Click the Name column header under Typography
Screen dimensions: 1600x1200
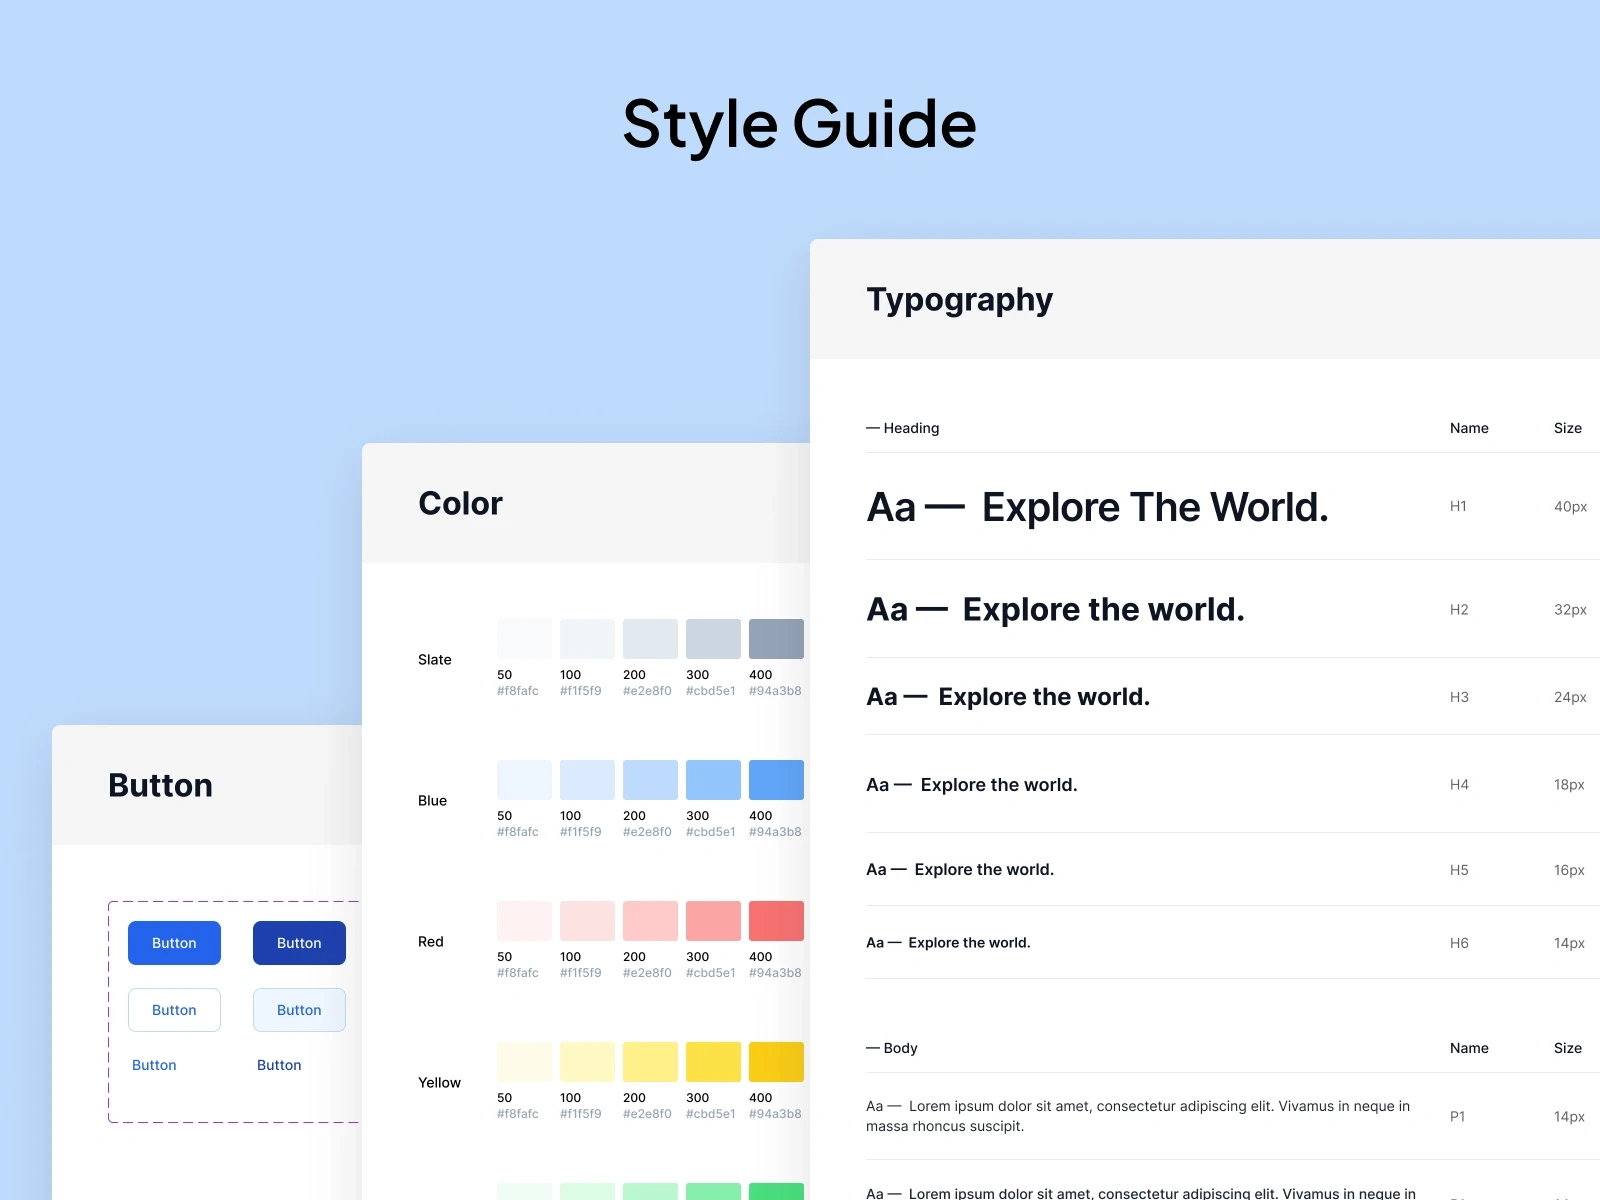1469,427
